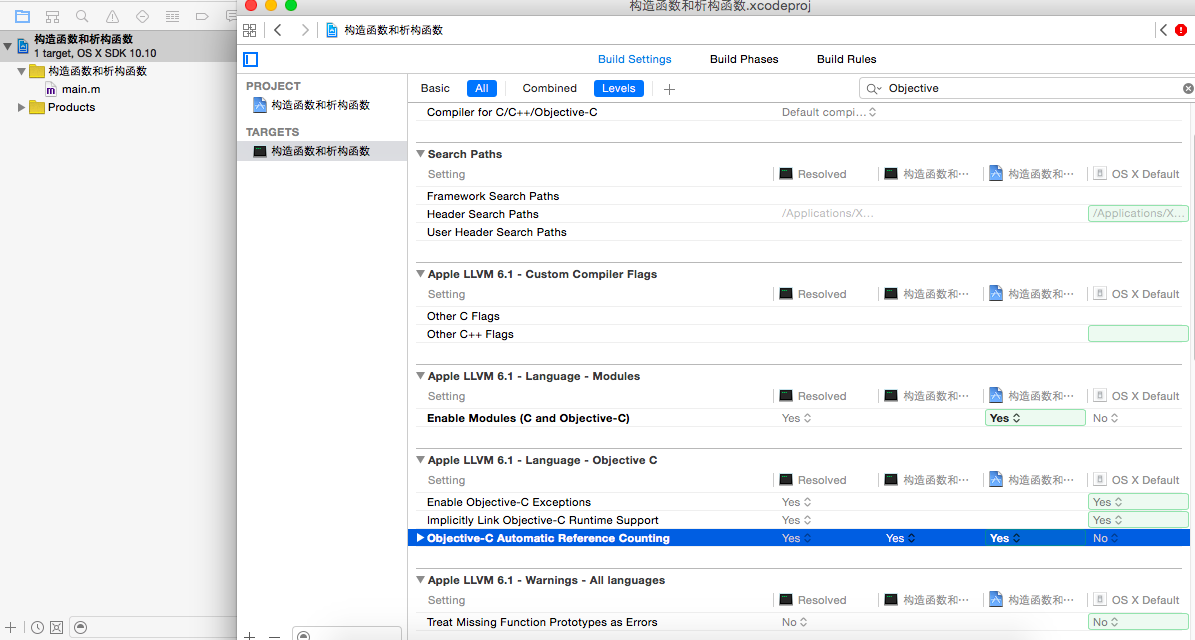Open the Issue navigator warning icon
The width and height of the screenshot is (1195, 640).
click(x=112, y=16)
